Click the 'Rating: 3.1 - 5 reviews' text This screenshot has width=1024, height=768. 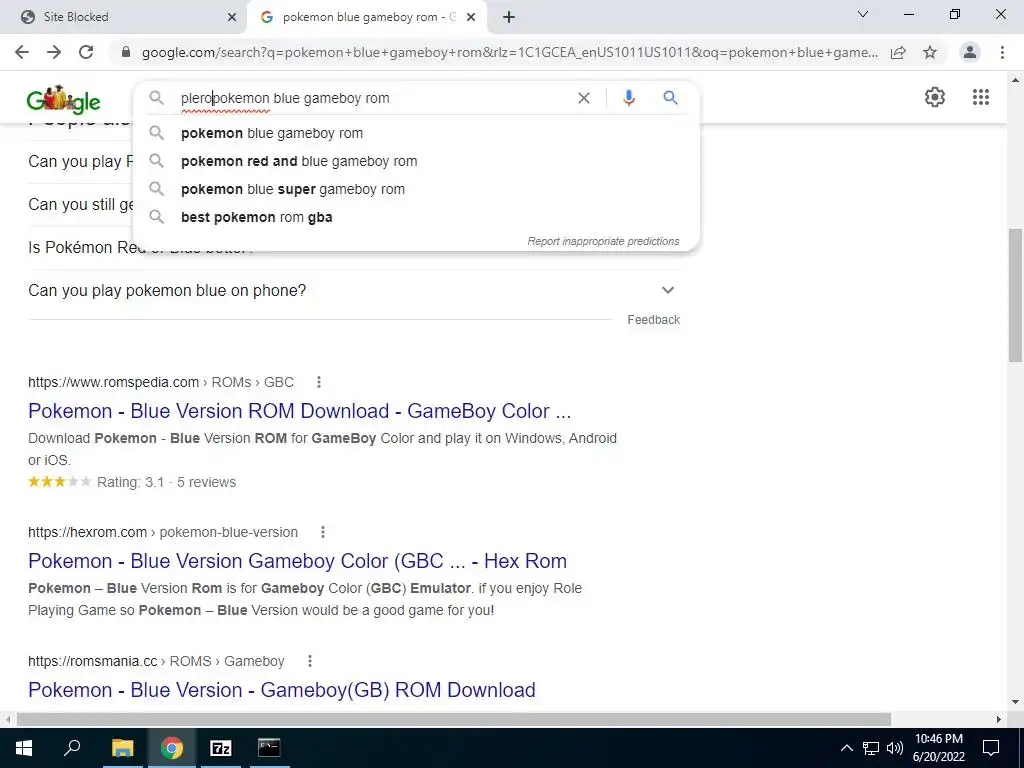click(x=167, y=483)
